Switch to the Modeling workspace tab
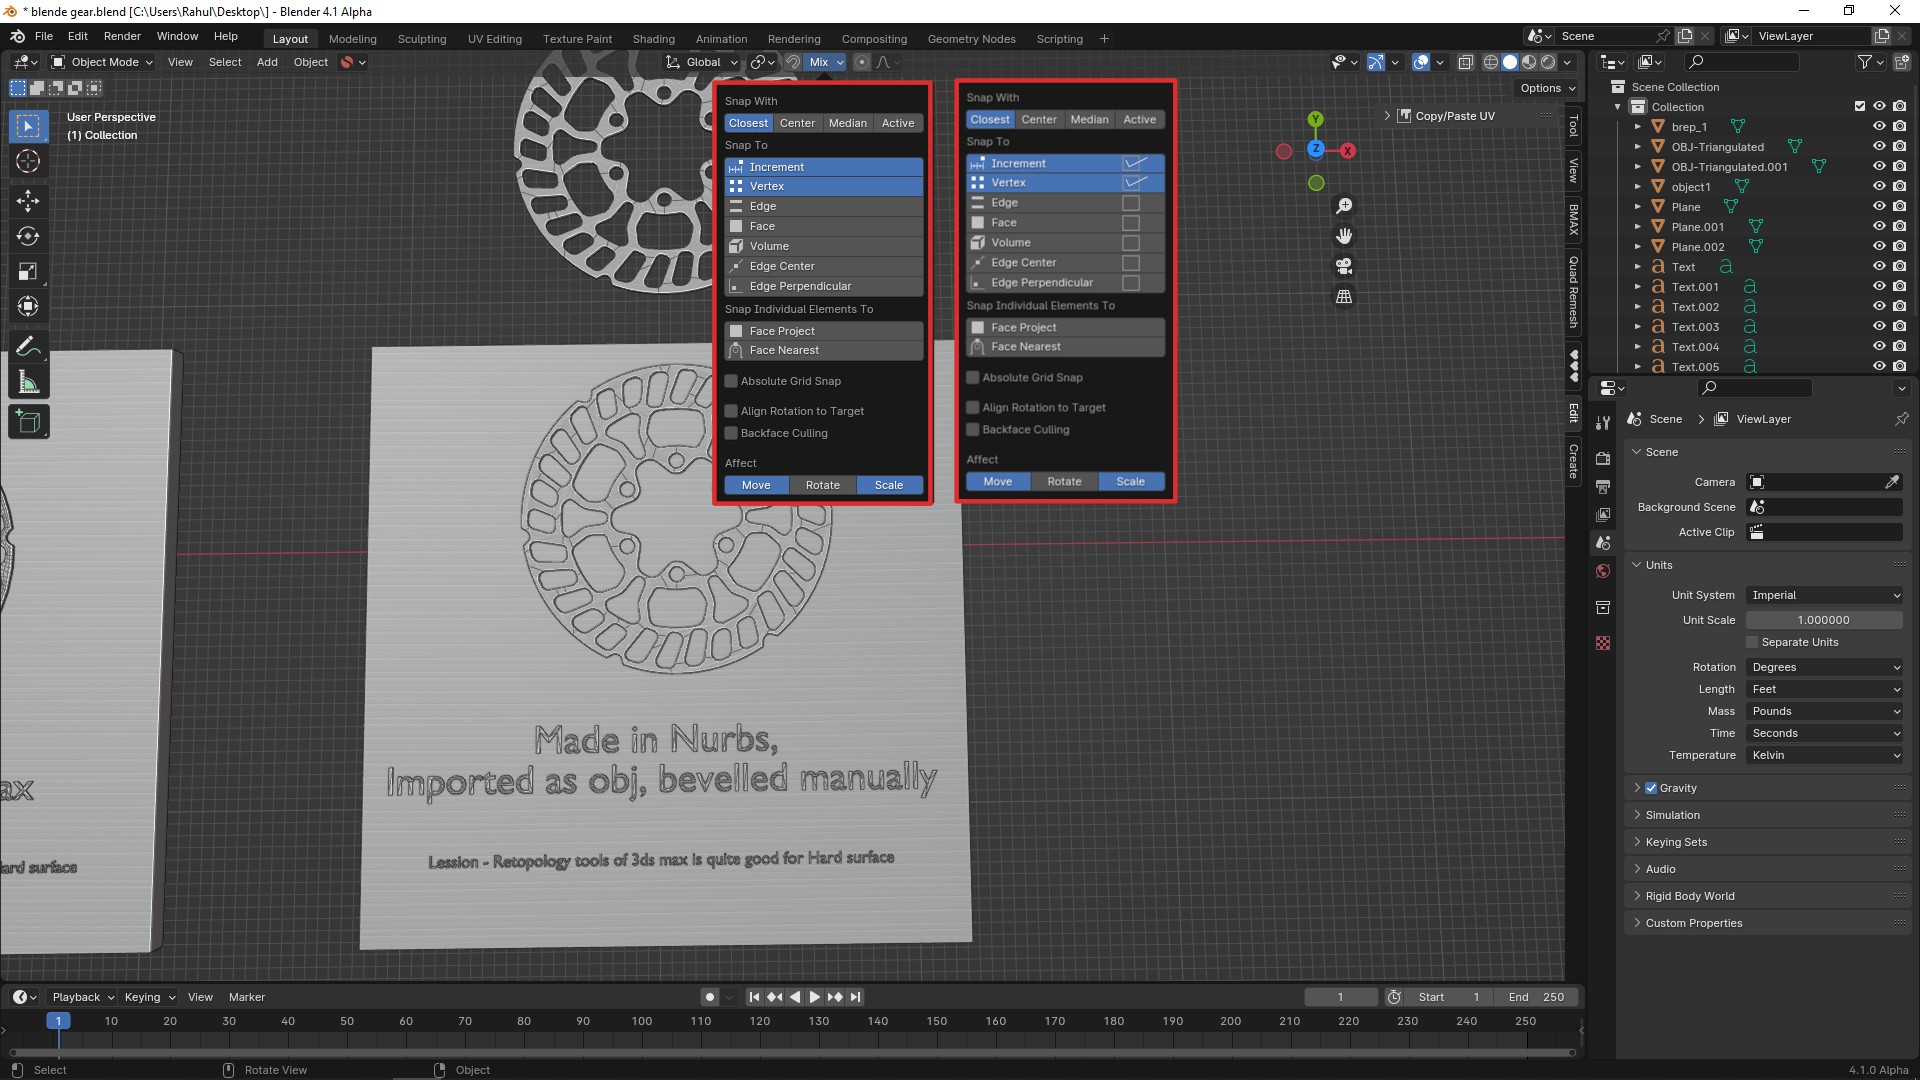The height and width of the screenshot is (1080, 1920). point(352,39)
